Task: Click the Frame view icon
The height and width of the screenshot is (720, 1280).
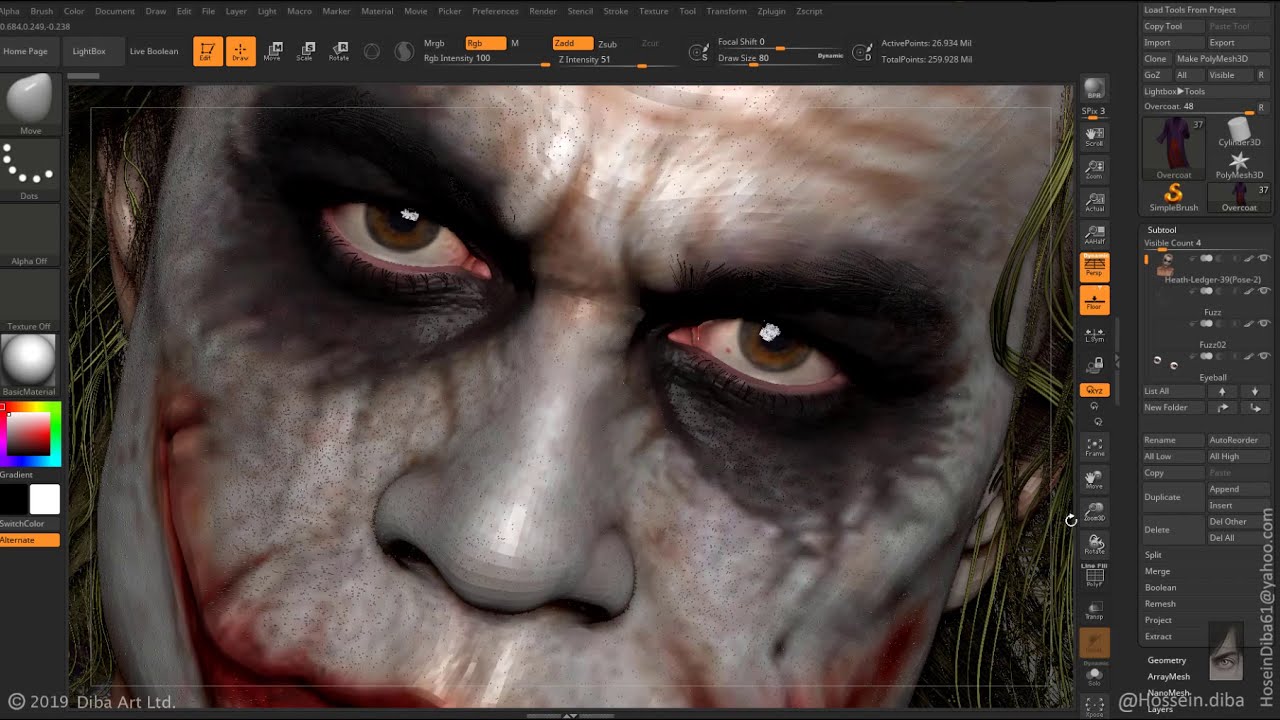Action: 1094,446
